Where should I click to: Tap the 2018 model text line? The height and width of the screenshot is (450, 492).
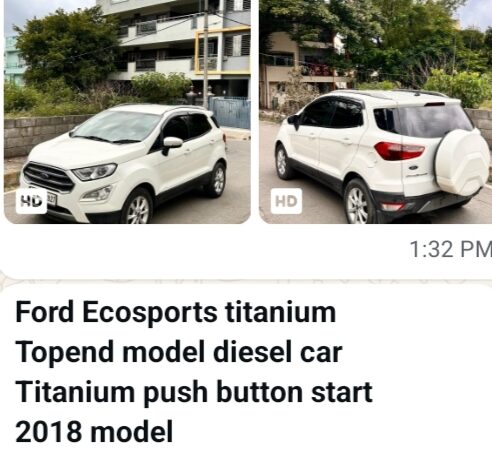[x=94, y=432]
